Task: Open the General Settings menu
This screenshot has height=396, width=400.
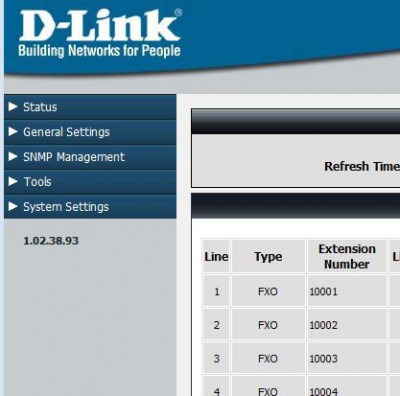Action: point(90,132)
